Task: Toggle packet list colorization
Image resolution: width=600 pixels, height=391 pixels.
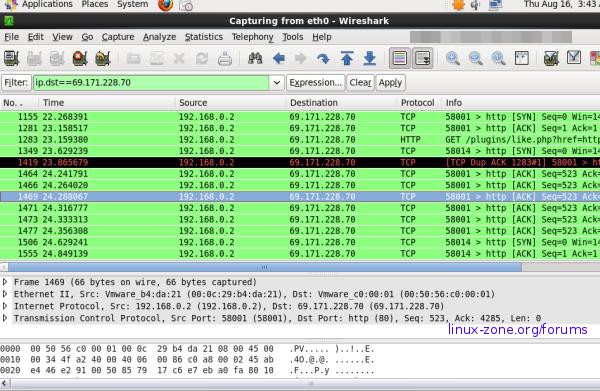Action: (x=399, y=59)
